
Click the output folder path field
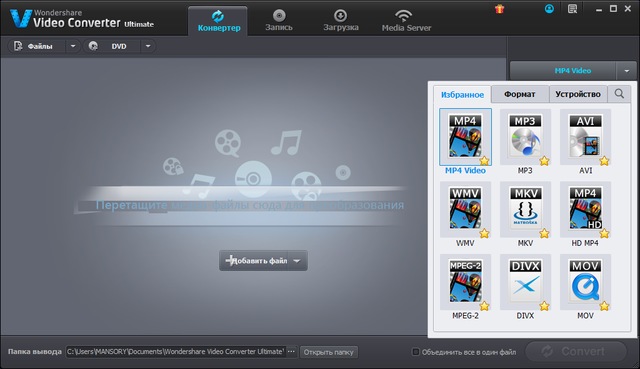coord(176,351)
